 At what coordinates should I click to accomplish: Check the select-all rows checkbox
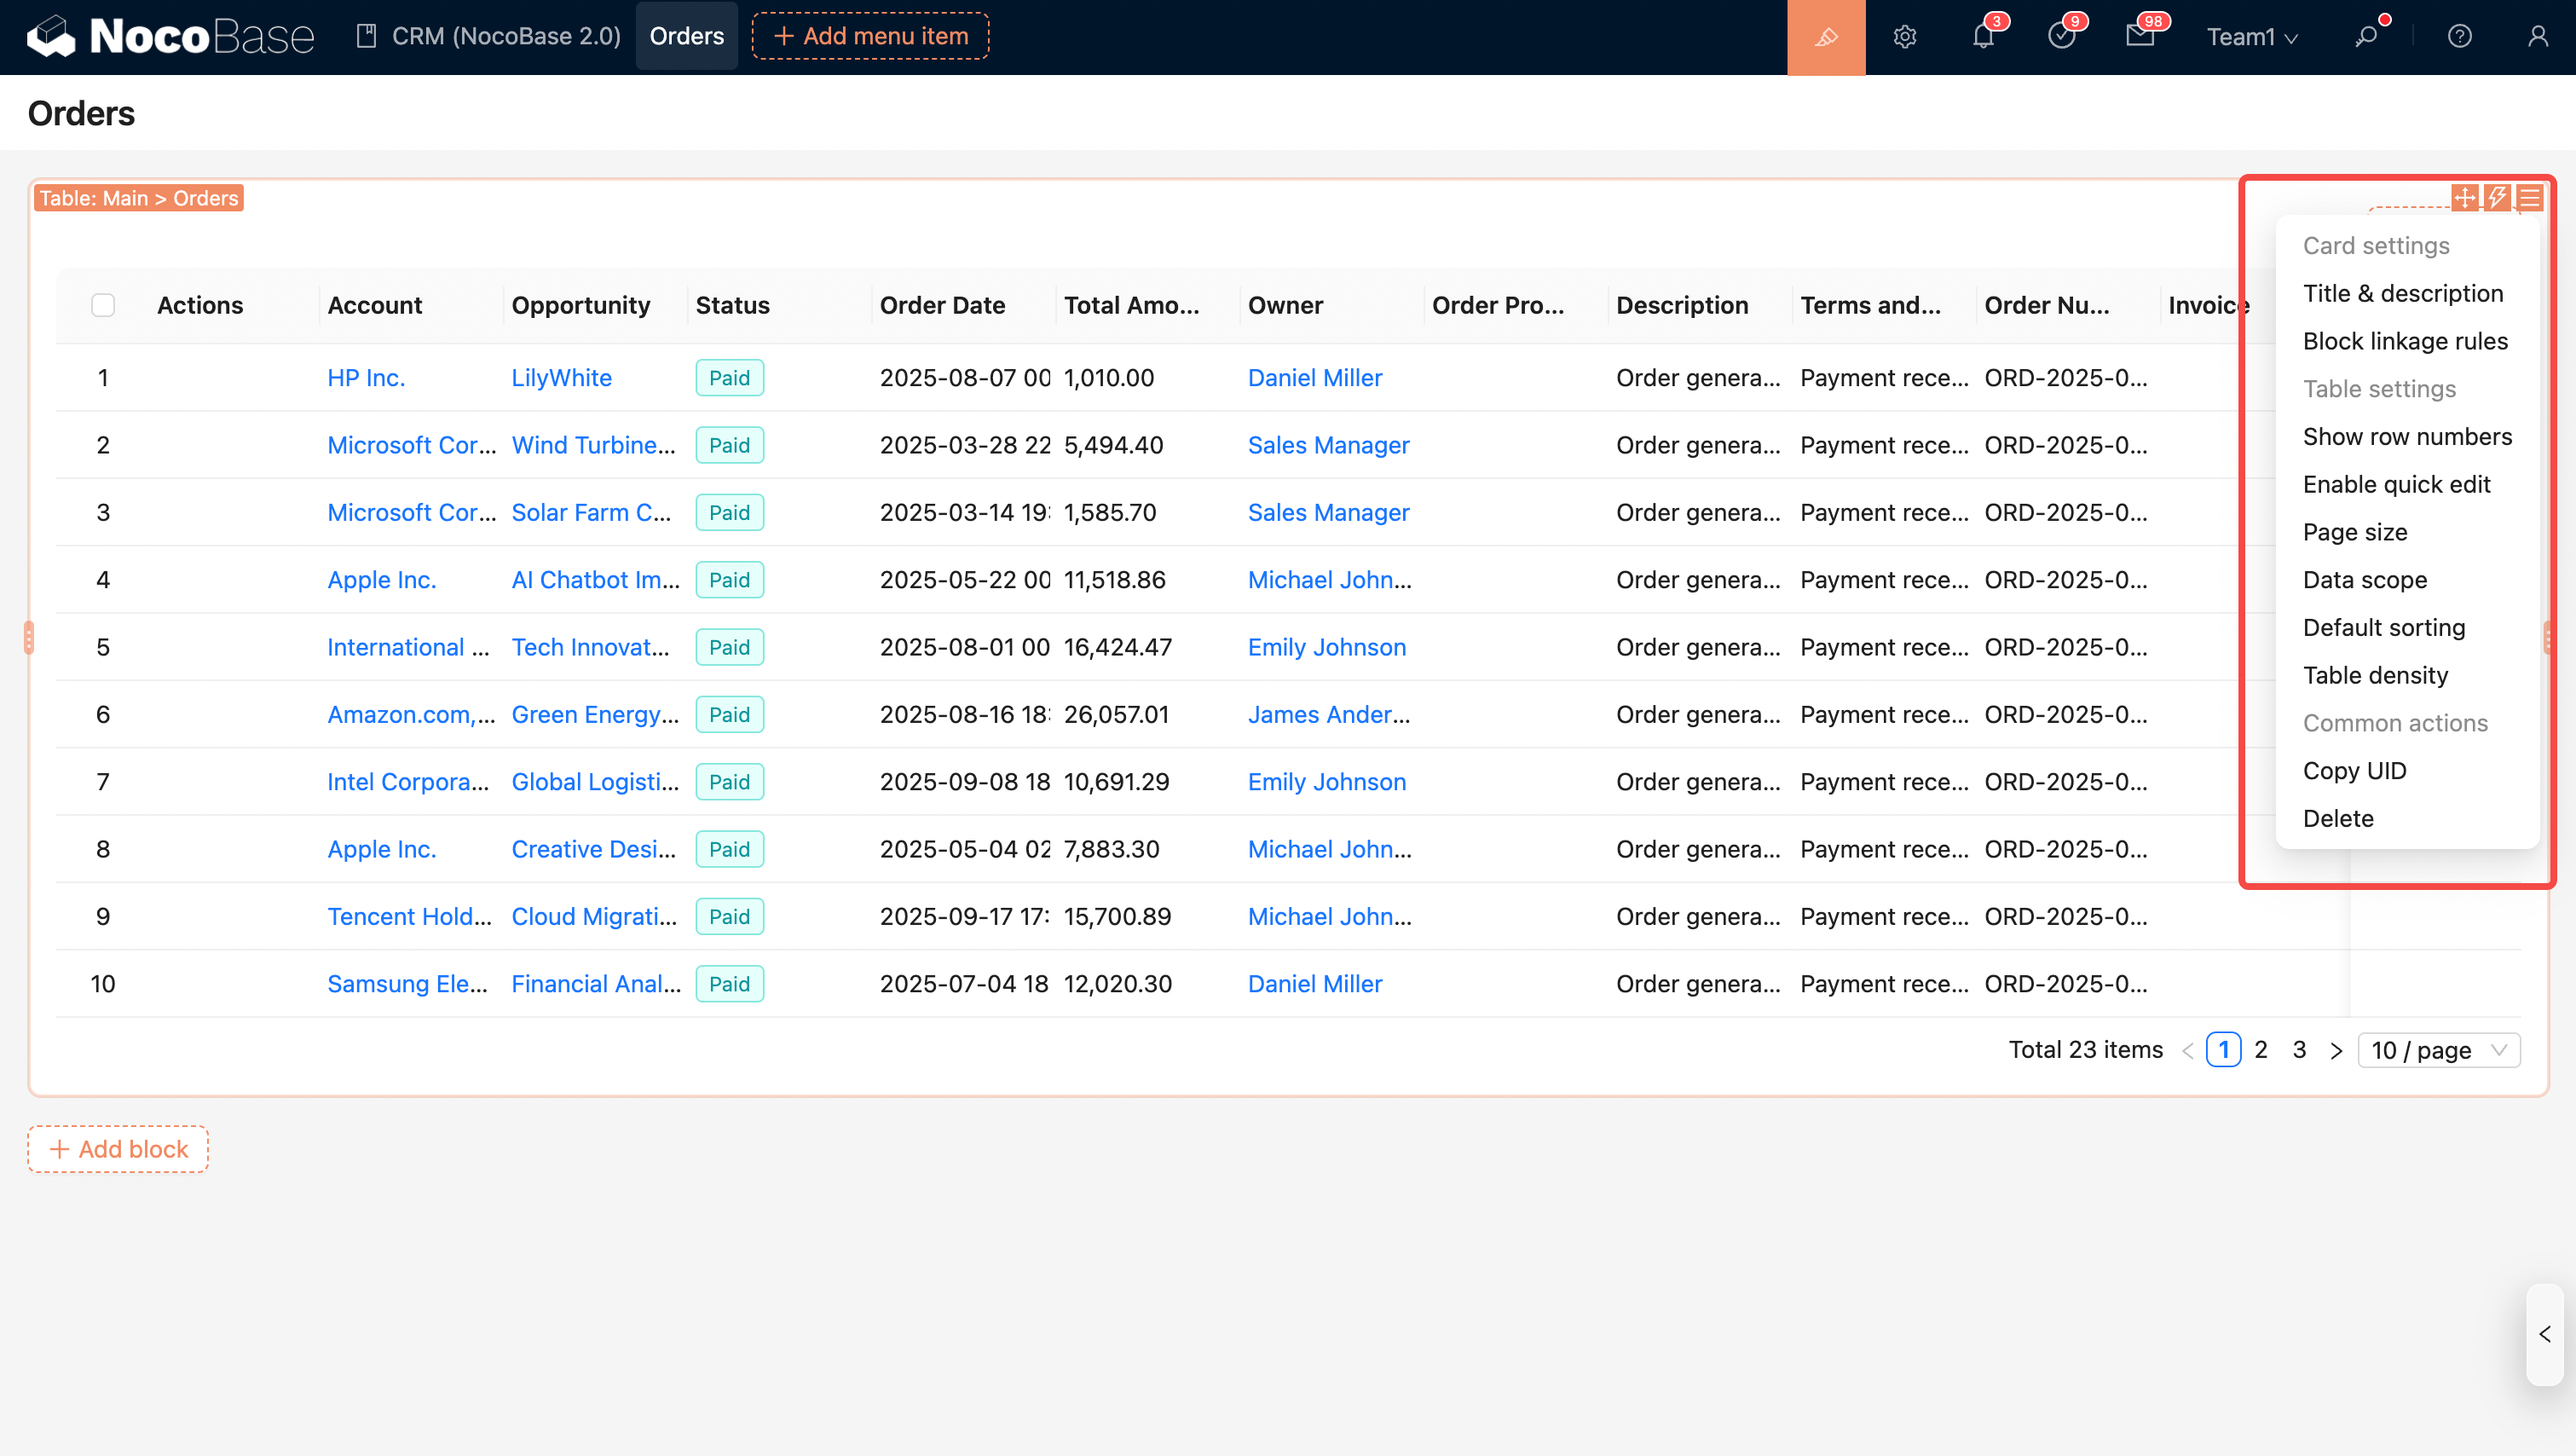click(103, 305)
